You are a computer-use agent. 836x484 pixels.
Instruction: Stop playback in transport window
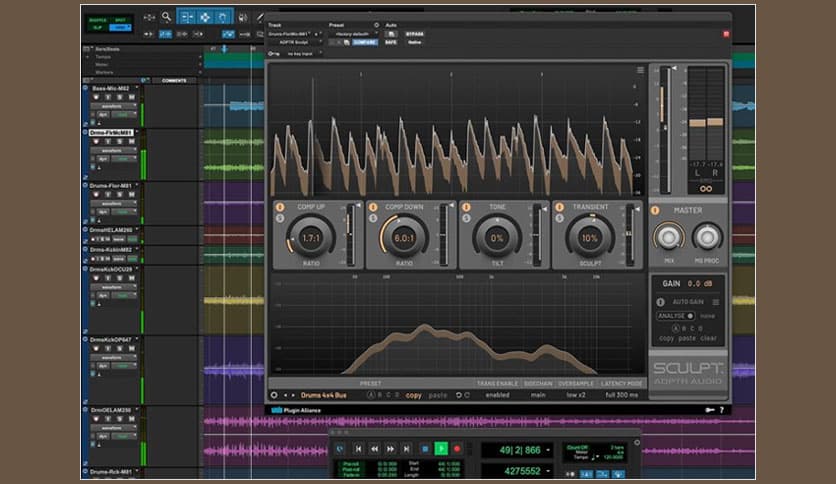425,449
